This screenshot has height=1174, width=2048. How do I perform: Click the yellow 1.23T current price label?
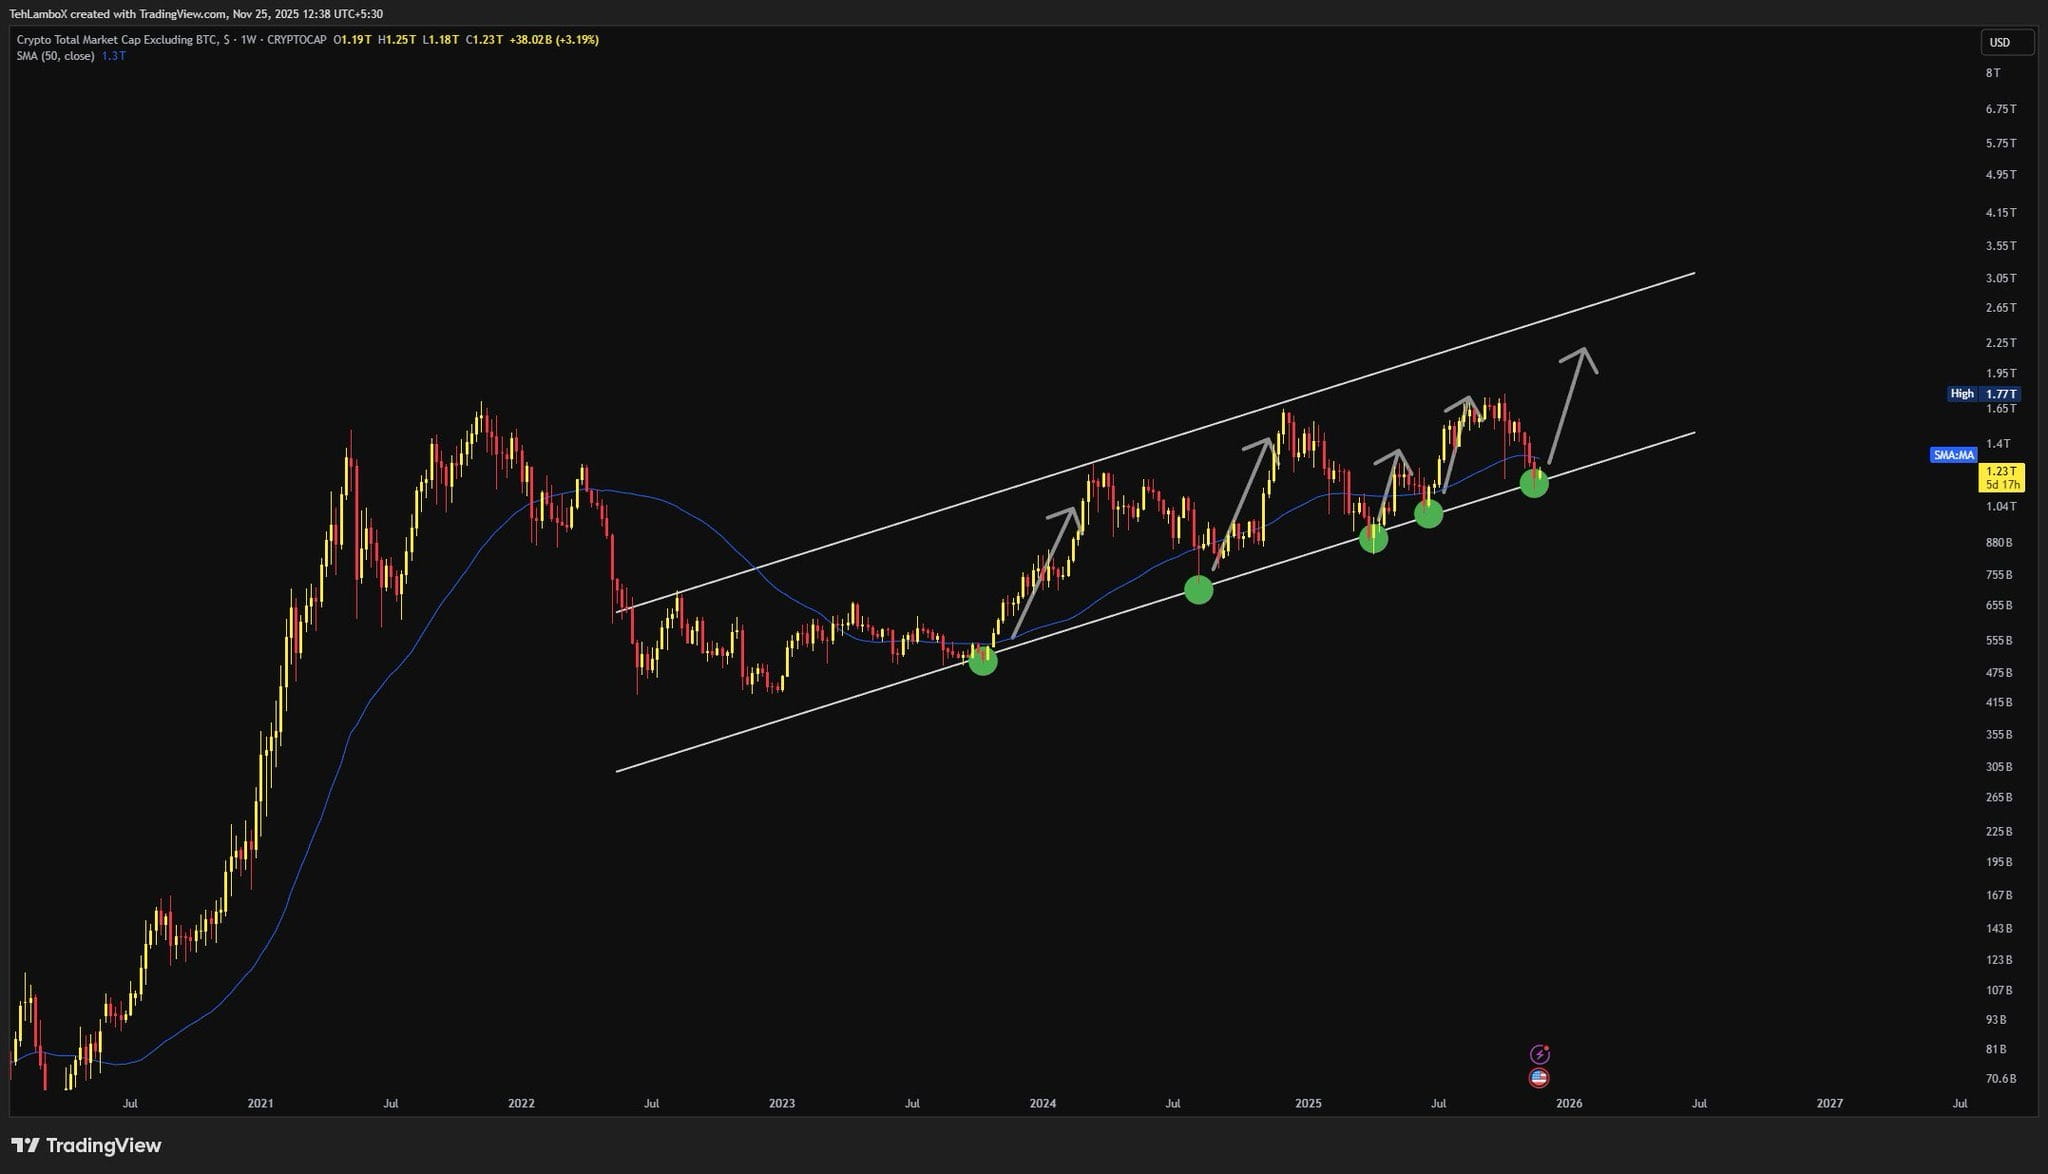pyautogui.click(x=2001, y=471)
